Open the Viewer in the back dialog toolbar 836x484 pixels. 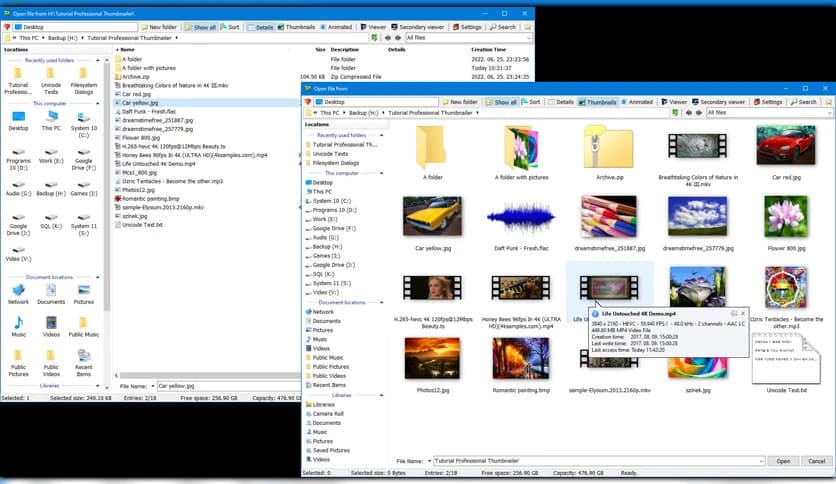pyautogui.click(x=372, y=27)
